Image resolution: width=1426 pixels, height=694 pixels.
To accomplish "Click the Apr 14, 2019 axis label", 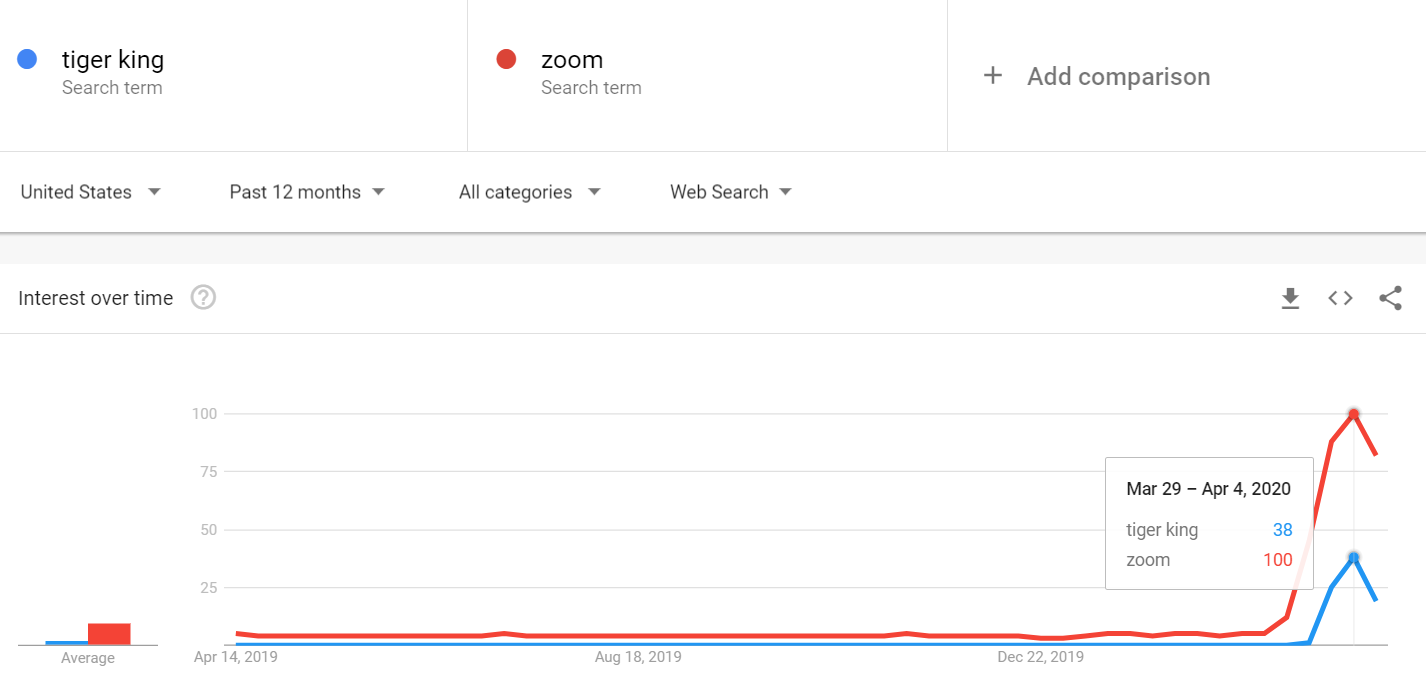I will pos(236,657).
